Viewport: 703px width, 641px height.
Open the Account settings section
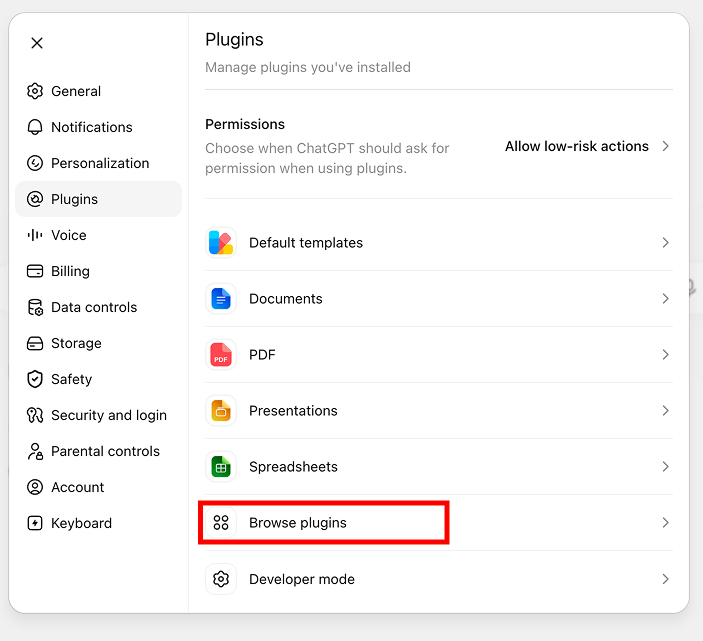point(99,487)
